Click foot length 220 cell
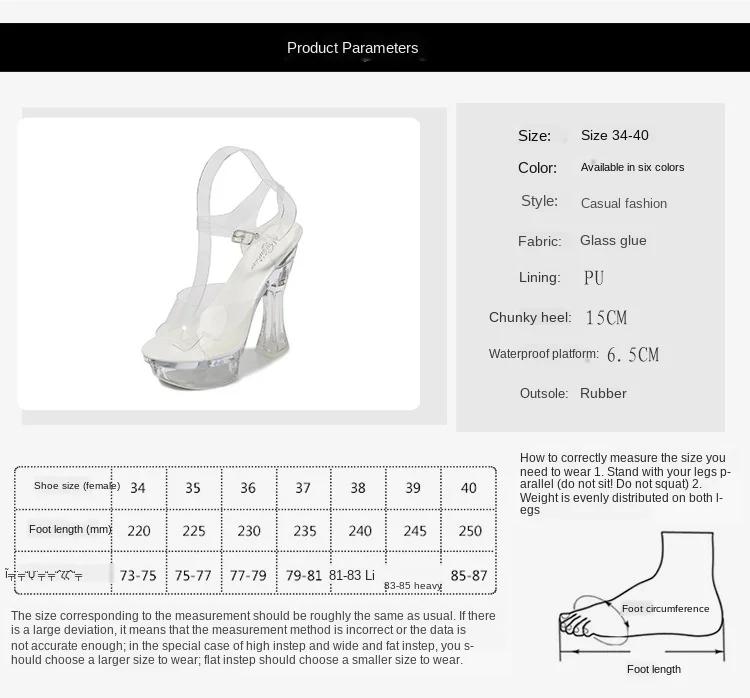This screenshot has height=698, width=750. tap(139, 531)
